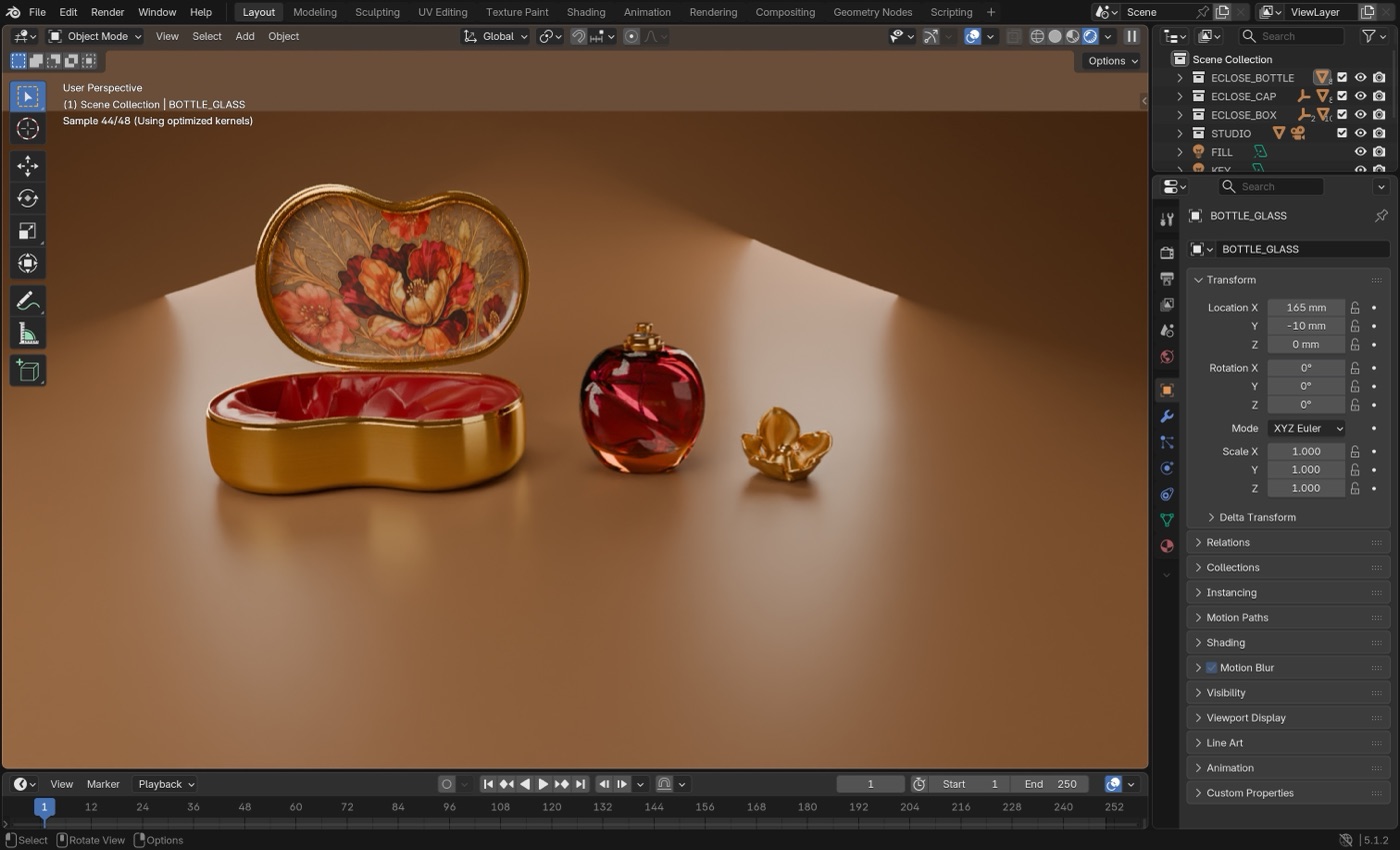This screenshot has width=1400, height=850.
Task: Open the Particles properties tab
Action: 1166,442
